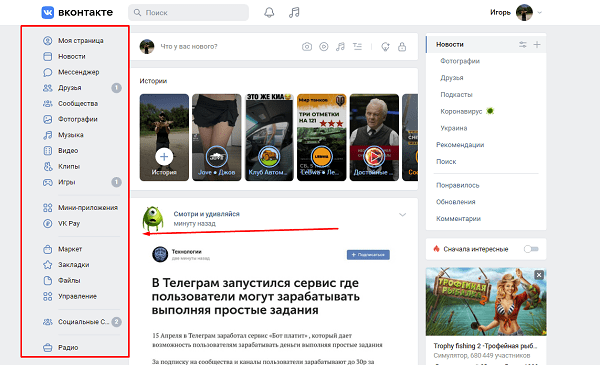Click the Игры gamepad icon
The height and width of the screenshot is (365, 600).
point(47,182)
